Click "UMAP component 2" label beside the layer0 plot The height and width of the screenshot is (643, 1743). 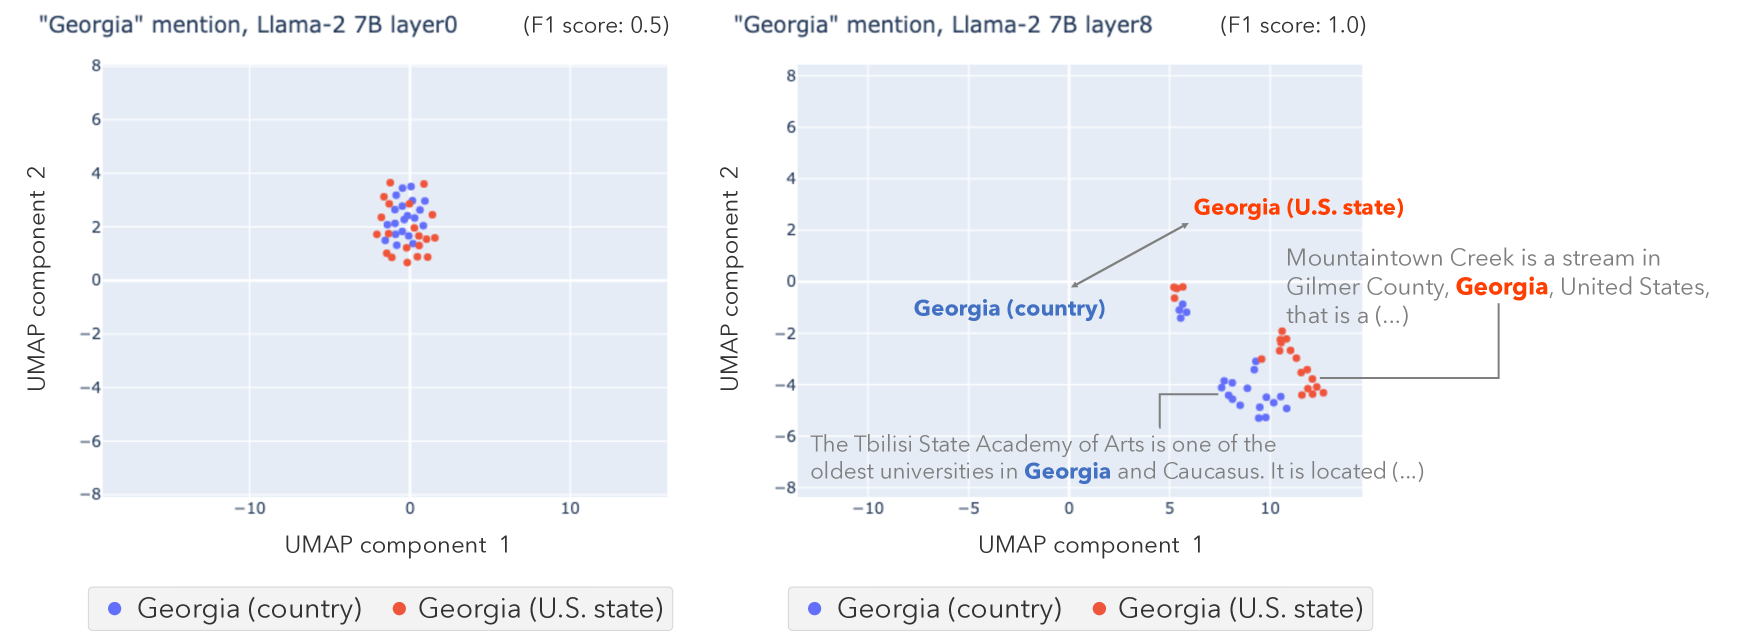pos(37,278)
